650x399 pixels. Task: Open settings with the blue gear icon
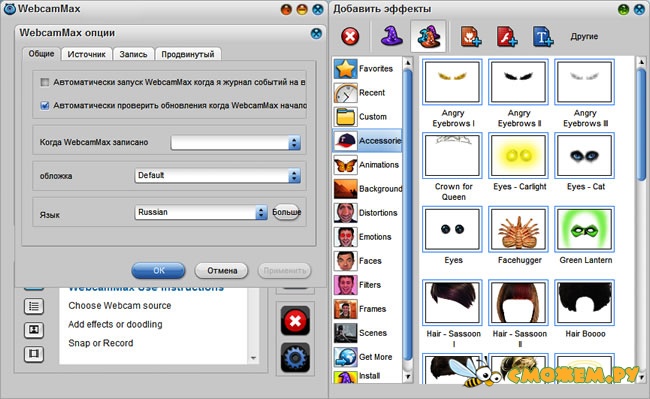(x=295, y=357)
